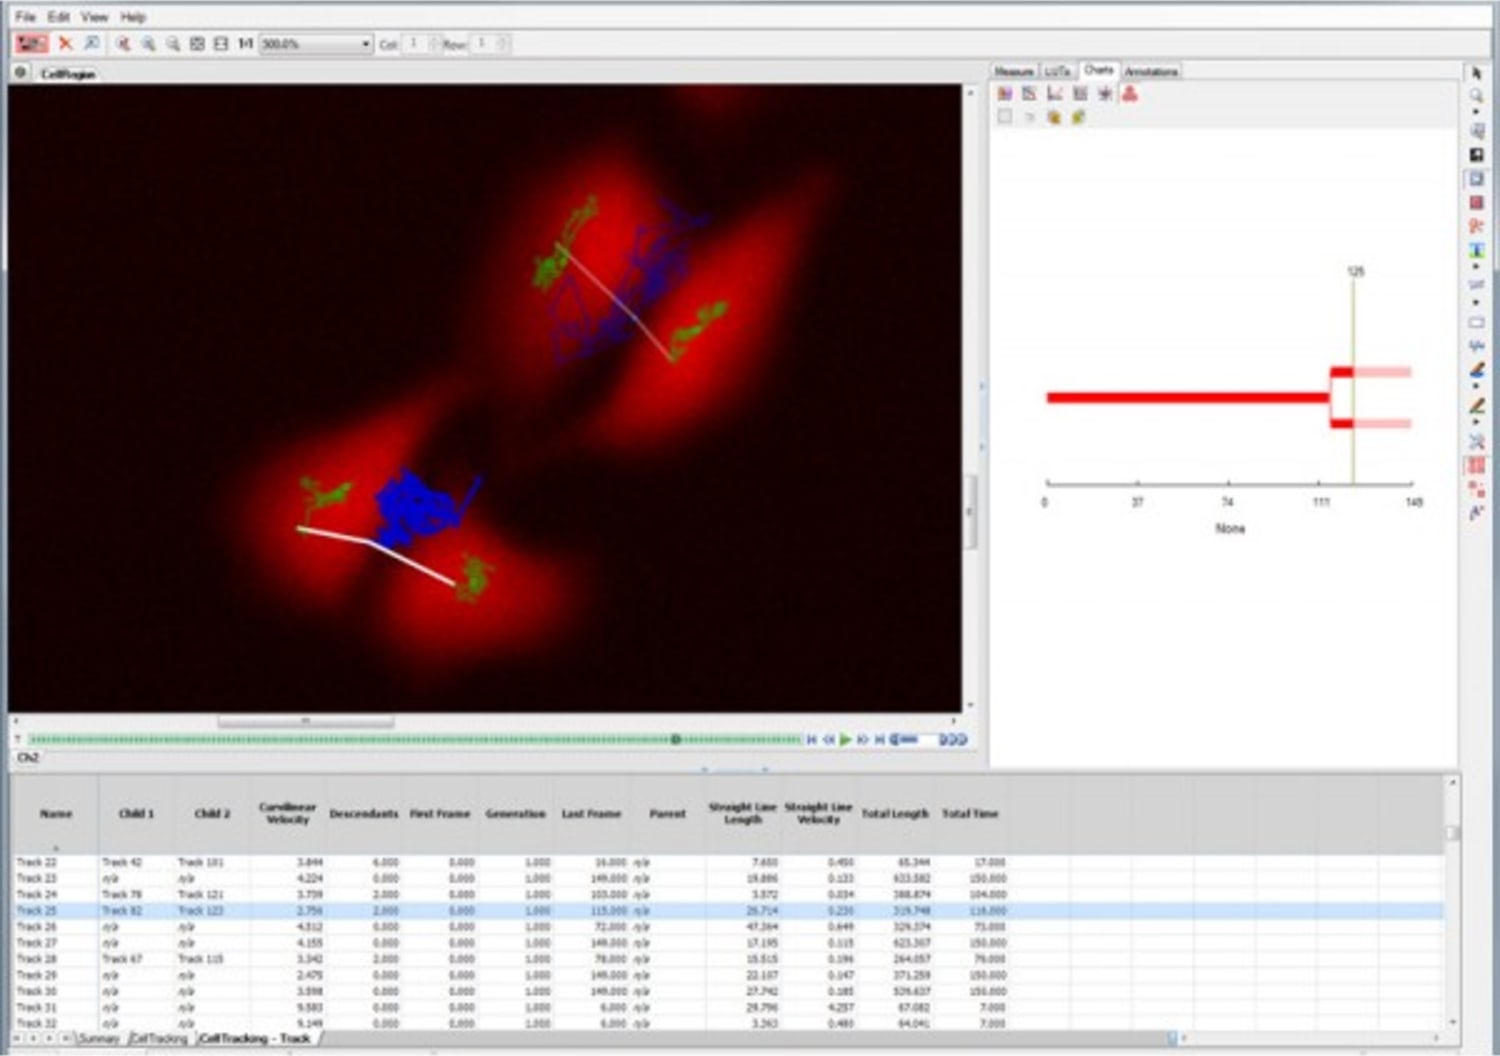The width and height of the screenshot is (1500, 1056).
Task: Switch to the Summary sheet tab
Action: (99, 1039)
